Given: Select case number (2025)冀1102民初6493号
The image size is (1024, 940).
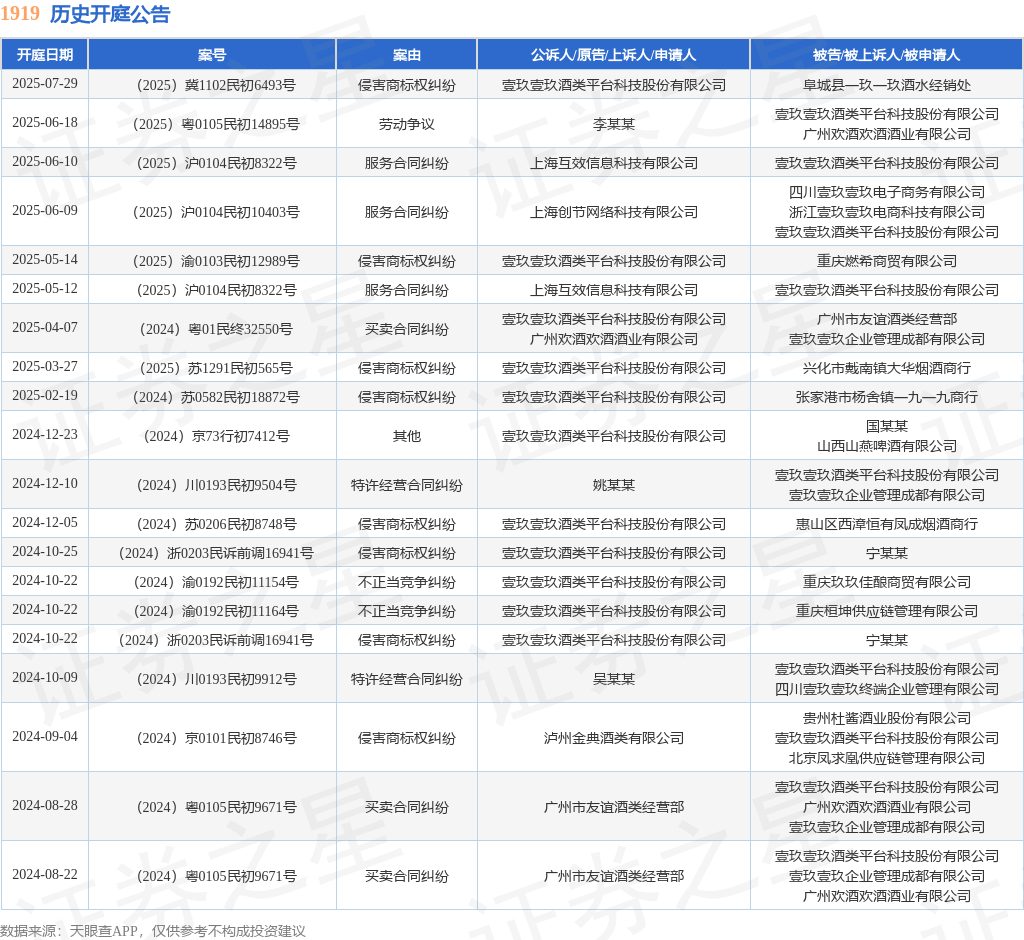Looking at the screenshot, I should coord(216,85).
